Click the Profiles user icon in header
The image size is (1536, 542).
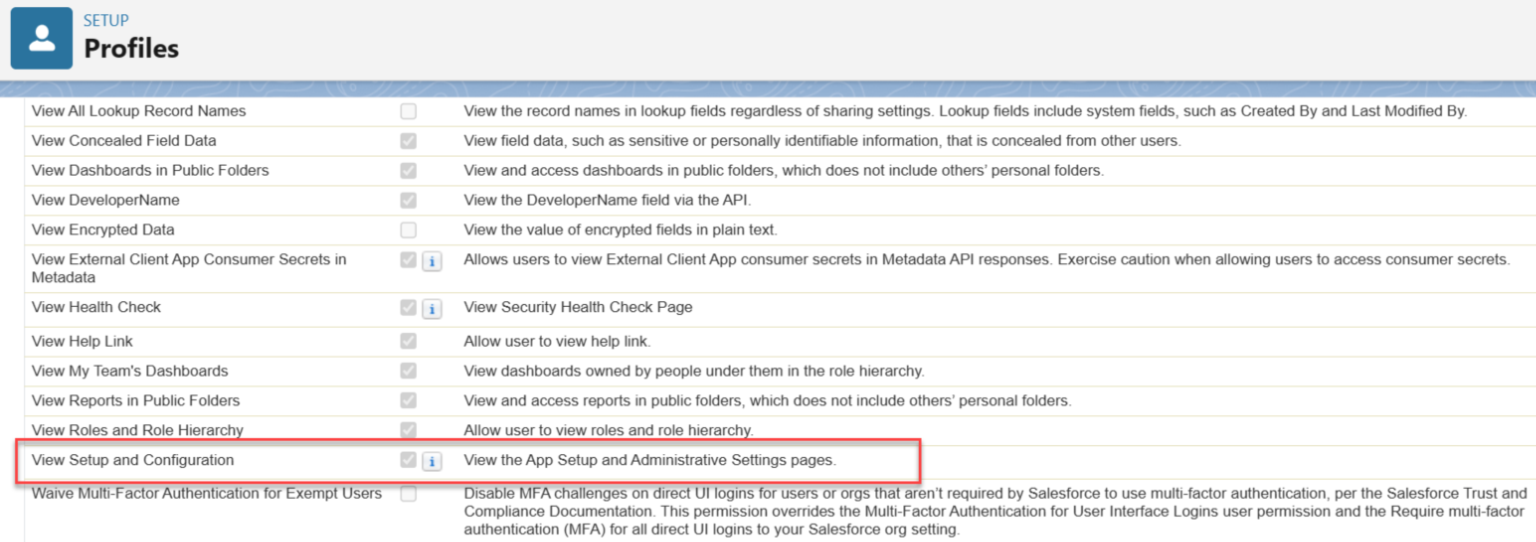[x=41, y=38]
